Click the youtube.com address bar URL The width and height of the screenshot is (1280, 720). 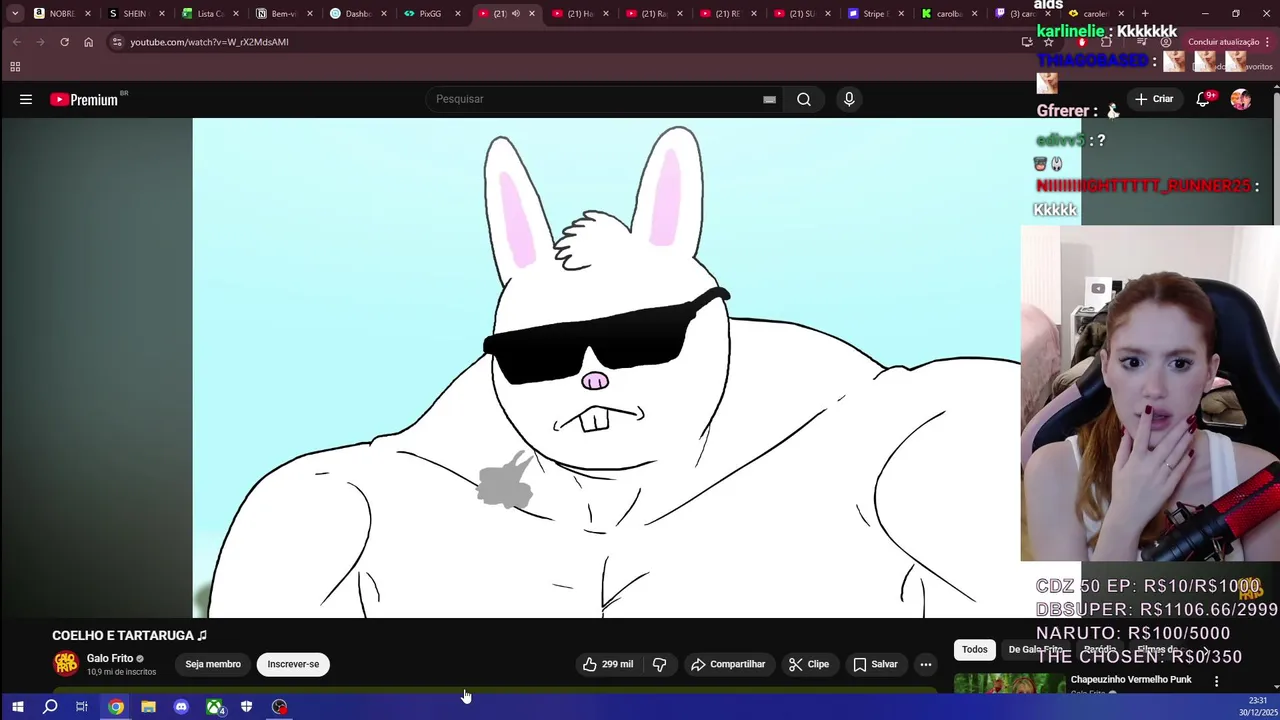[209, 42]
